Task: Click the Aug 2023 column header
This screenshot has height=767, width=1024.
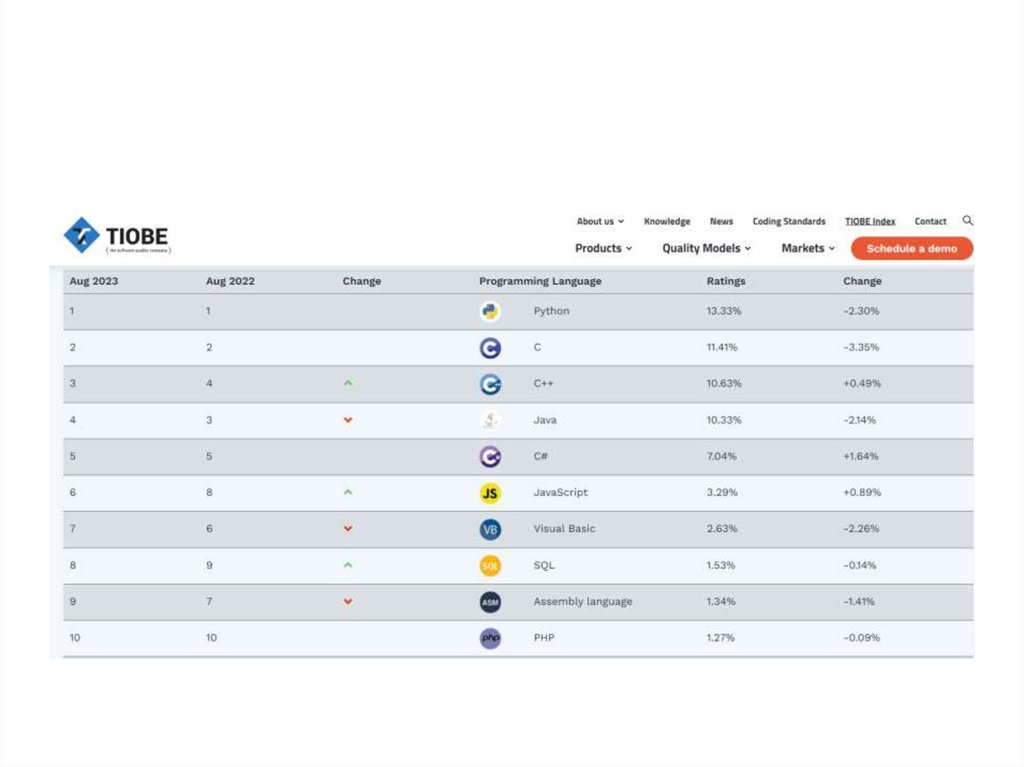Action: click(94, 281)
